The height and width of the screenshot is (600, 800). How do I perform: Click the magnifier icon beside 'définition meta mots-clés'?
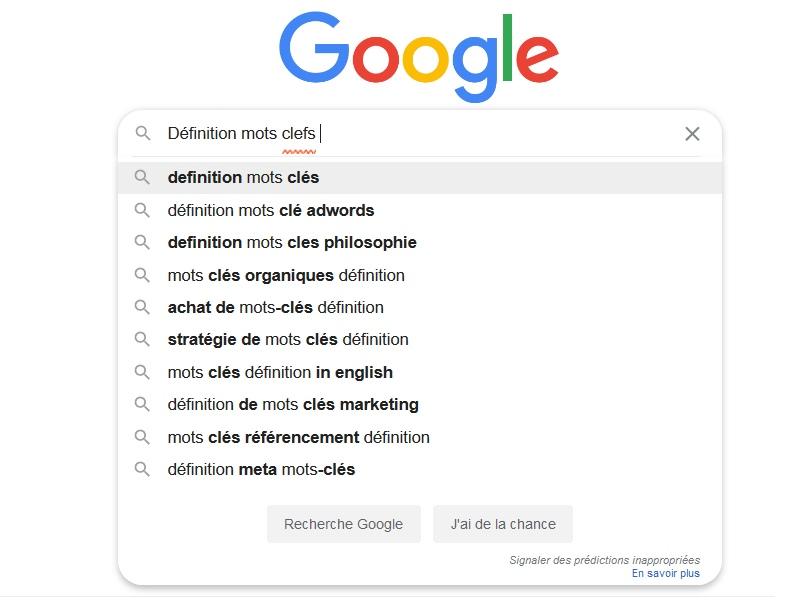142,469
